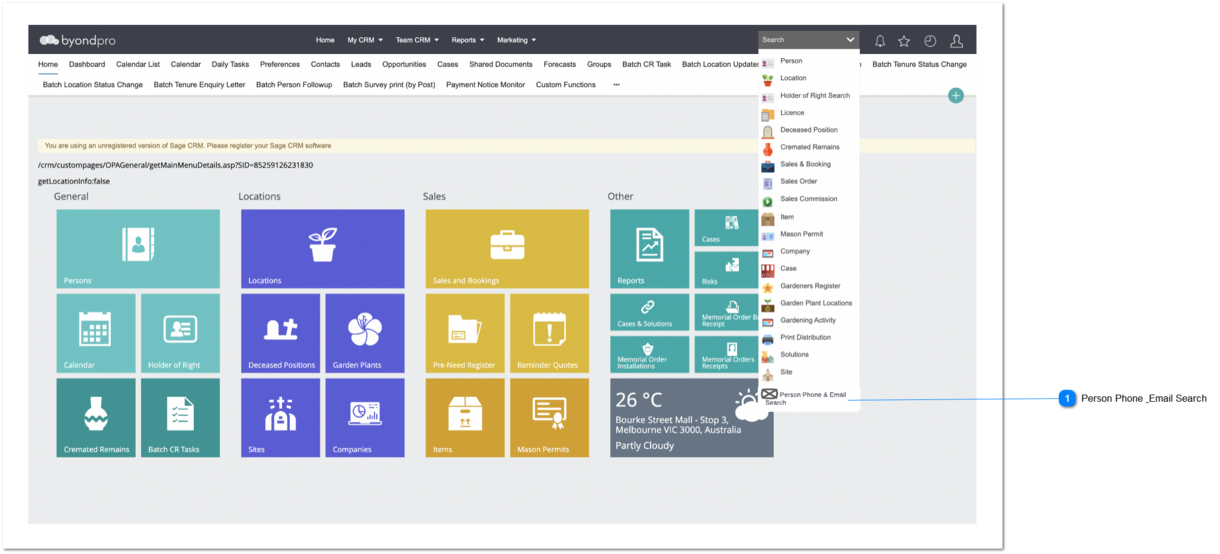Open Batch Location Status Change tab
Viewport: 1220px width, 554px height.
point(93,85)
